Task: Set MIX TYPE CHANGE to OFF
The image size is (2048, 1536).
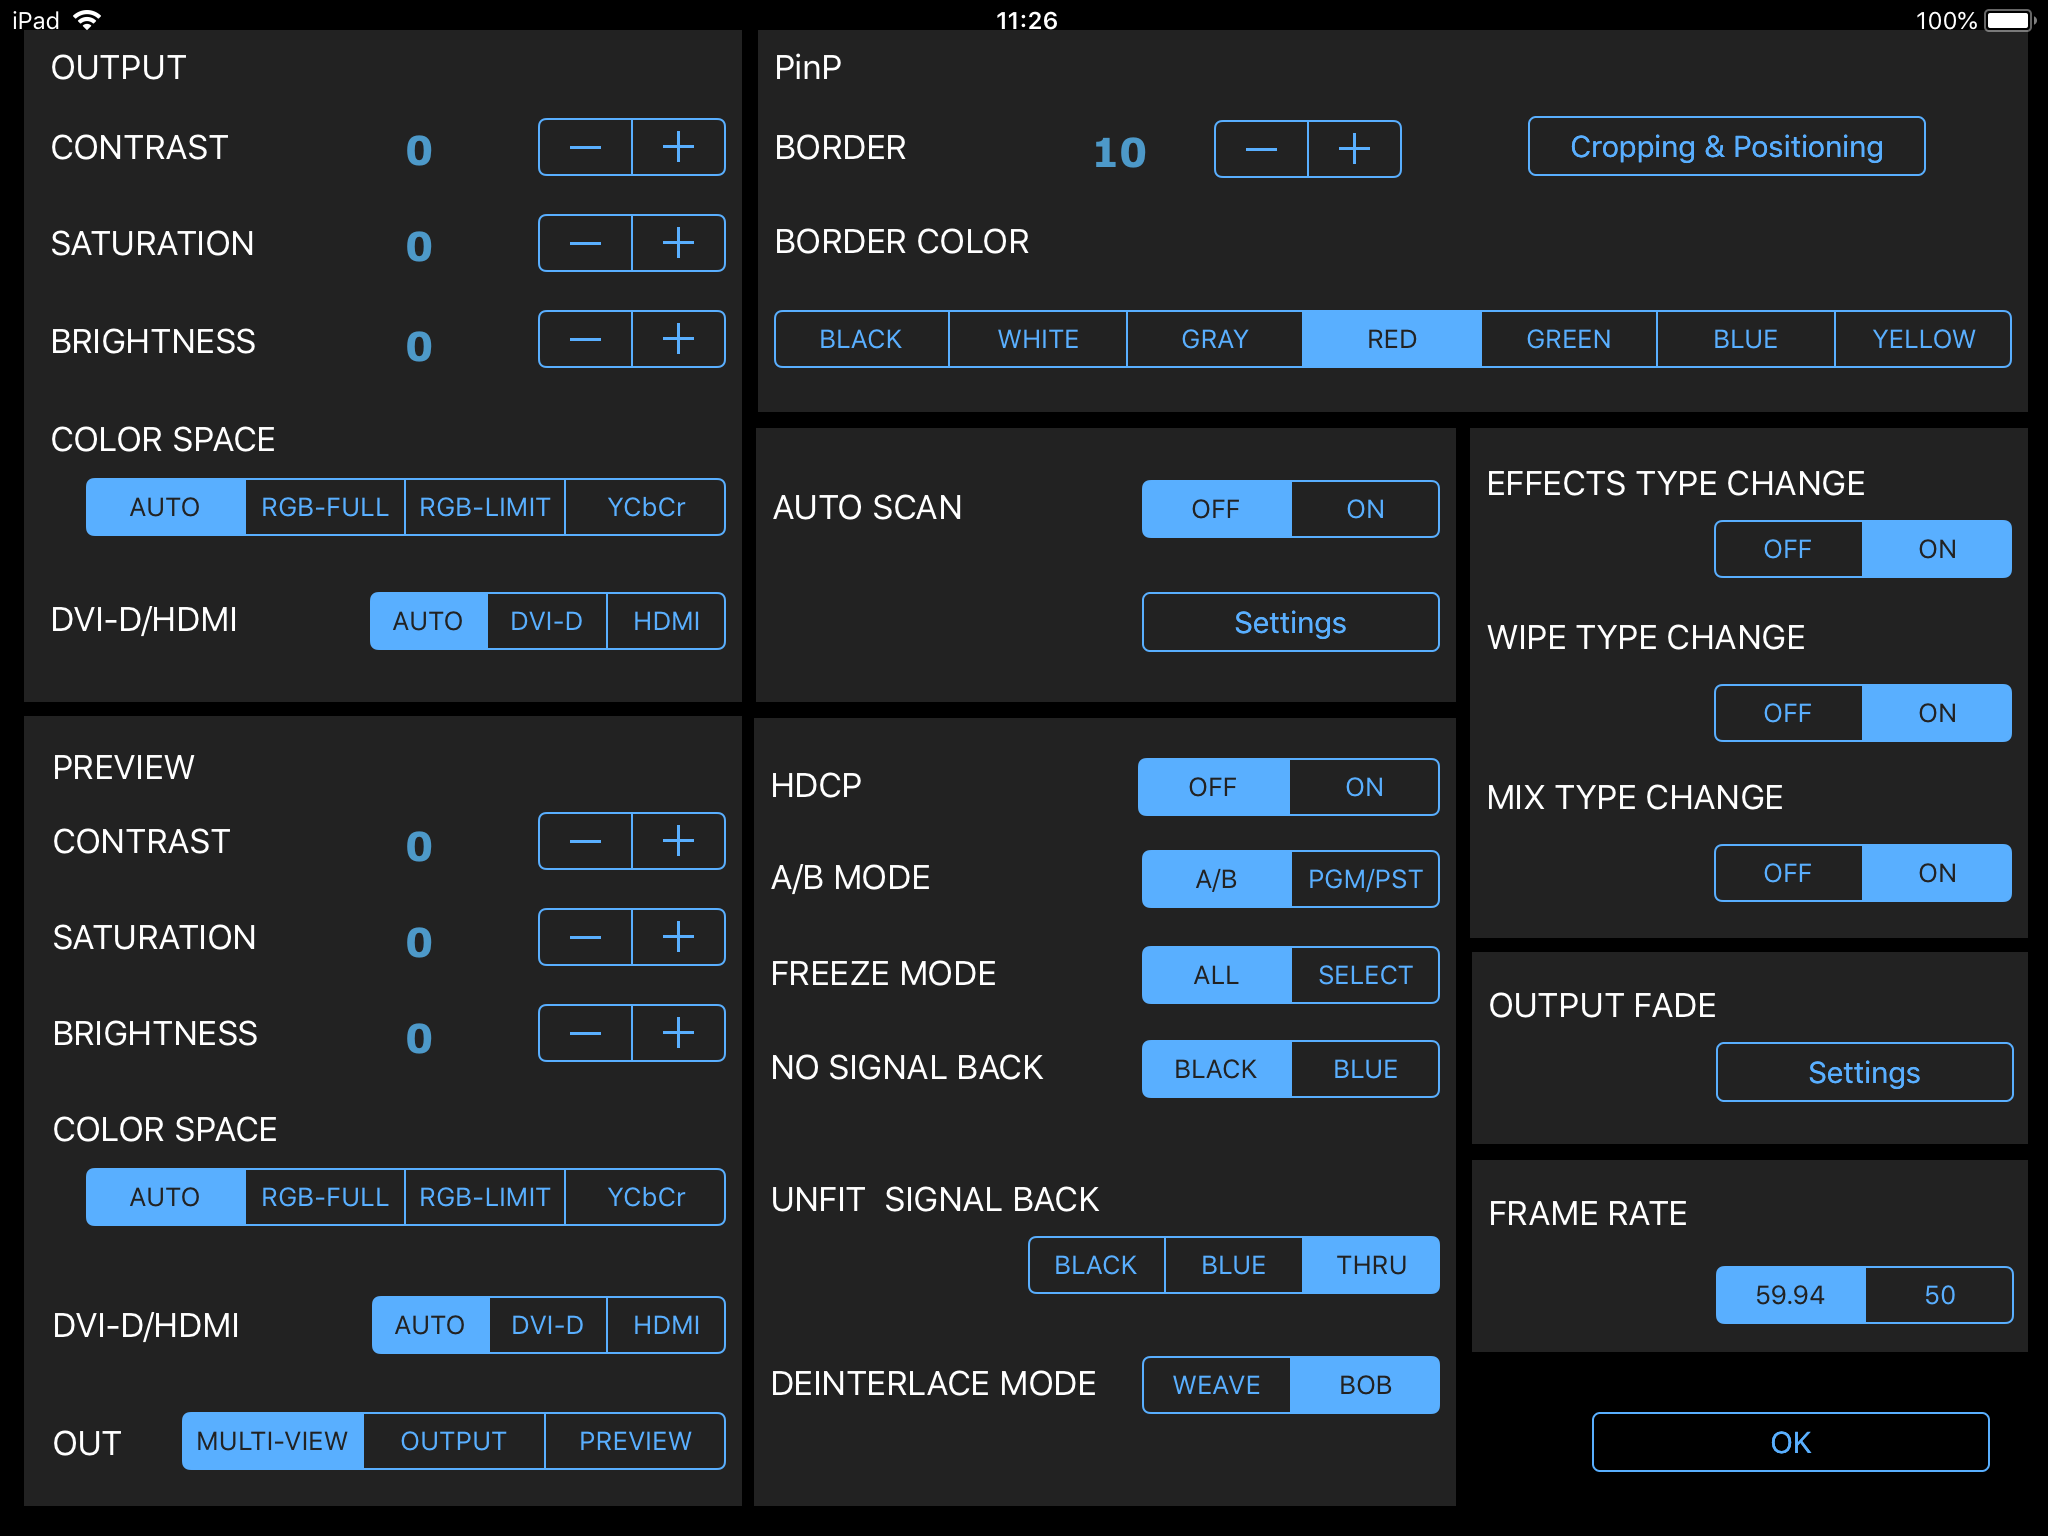Action: click(x=1787, y=874)
